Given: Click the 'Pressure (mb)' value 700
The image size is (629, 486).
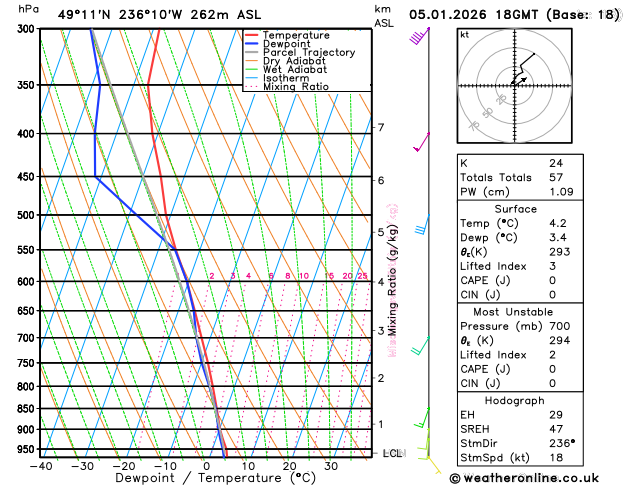Looking at the screenshot, I should point(560,326).
